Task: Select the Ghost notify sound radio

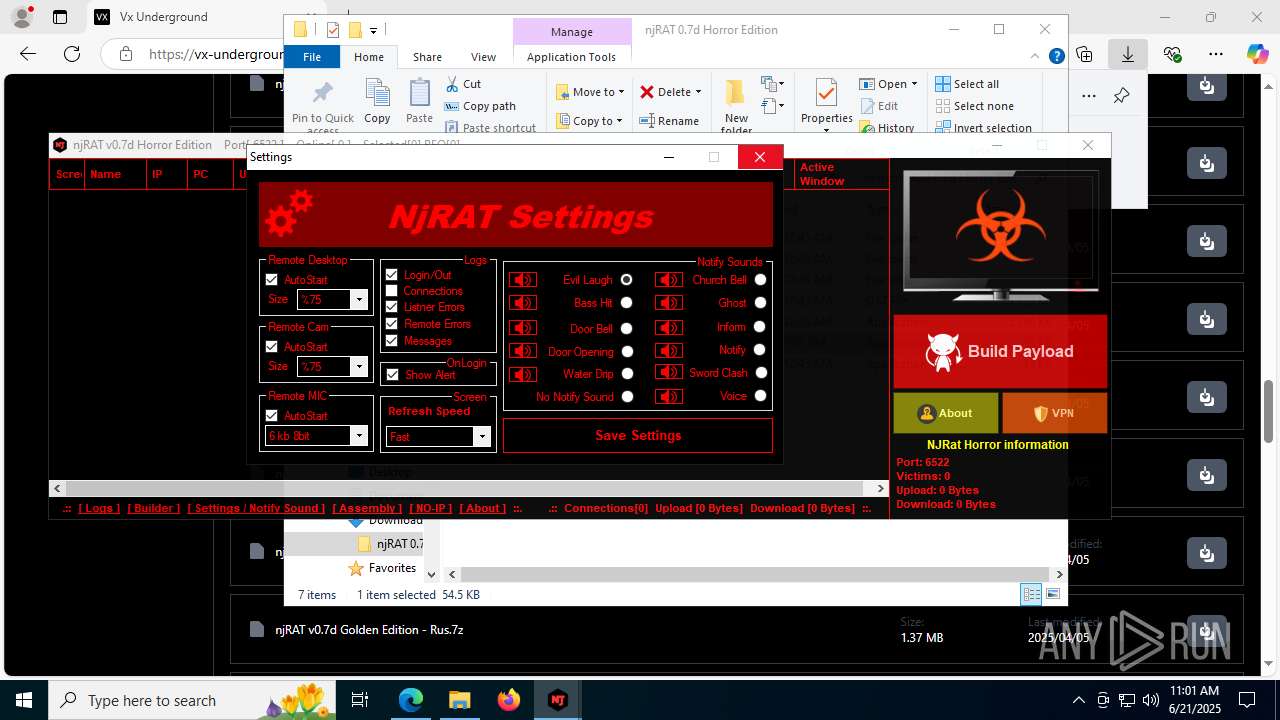Action: 760,303
